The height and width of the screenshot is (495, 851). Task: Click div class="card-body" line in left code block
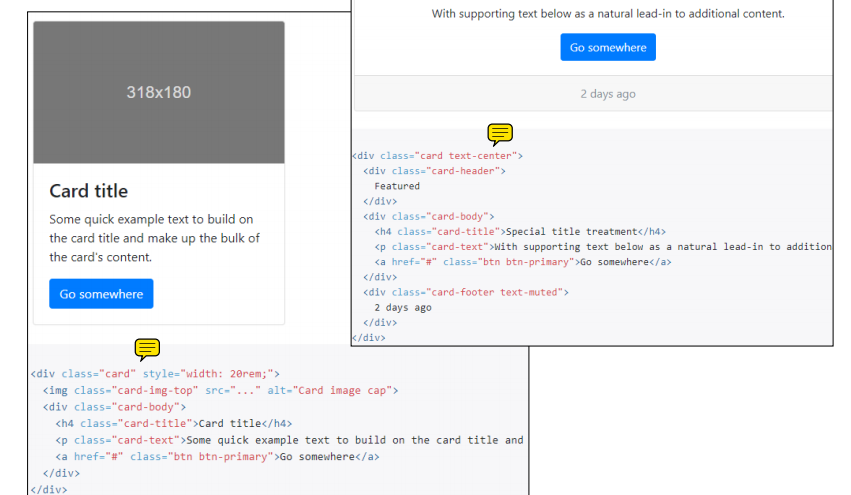point(115,407)
